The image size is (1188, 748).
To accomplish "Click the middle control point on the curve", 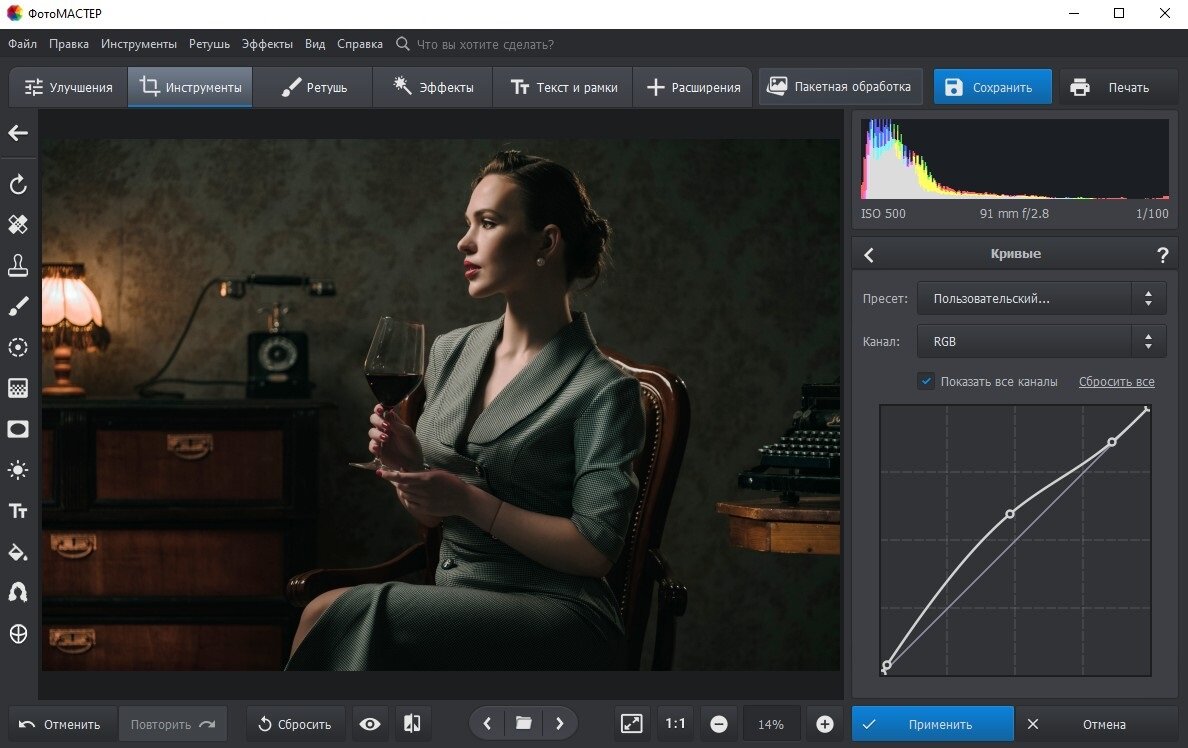I will (x=1010, y=514).
